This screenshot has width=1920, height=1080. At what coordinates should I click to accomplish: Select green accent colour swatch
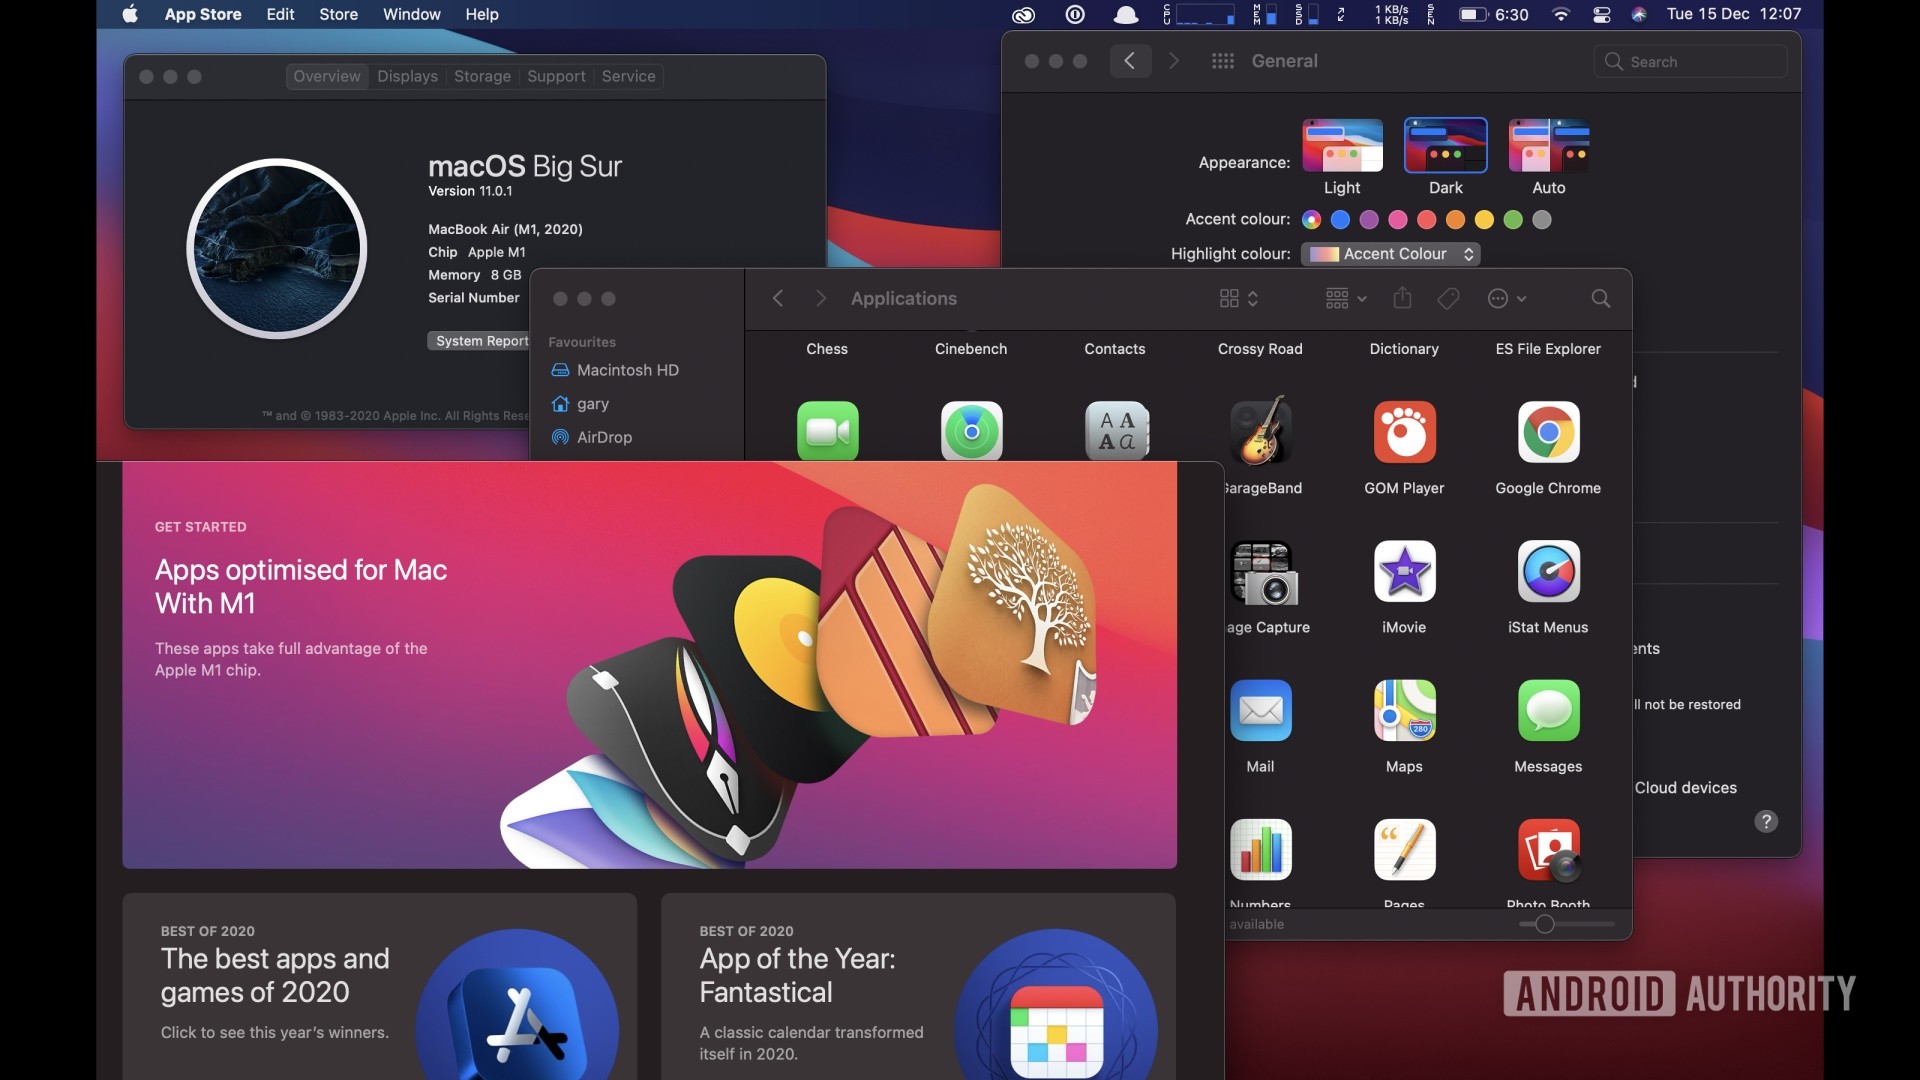[1514, 219]
